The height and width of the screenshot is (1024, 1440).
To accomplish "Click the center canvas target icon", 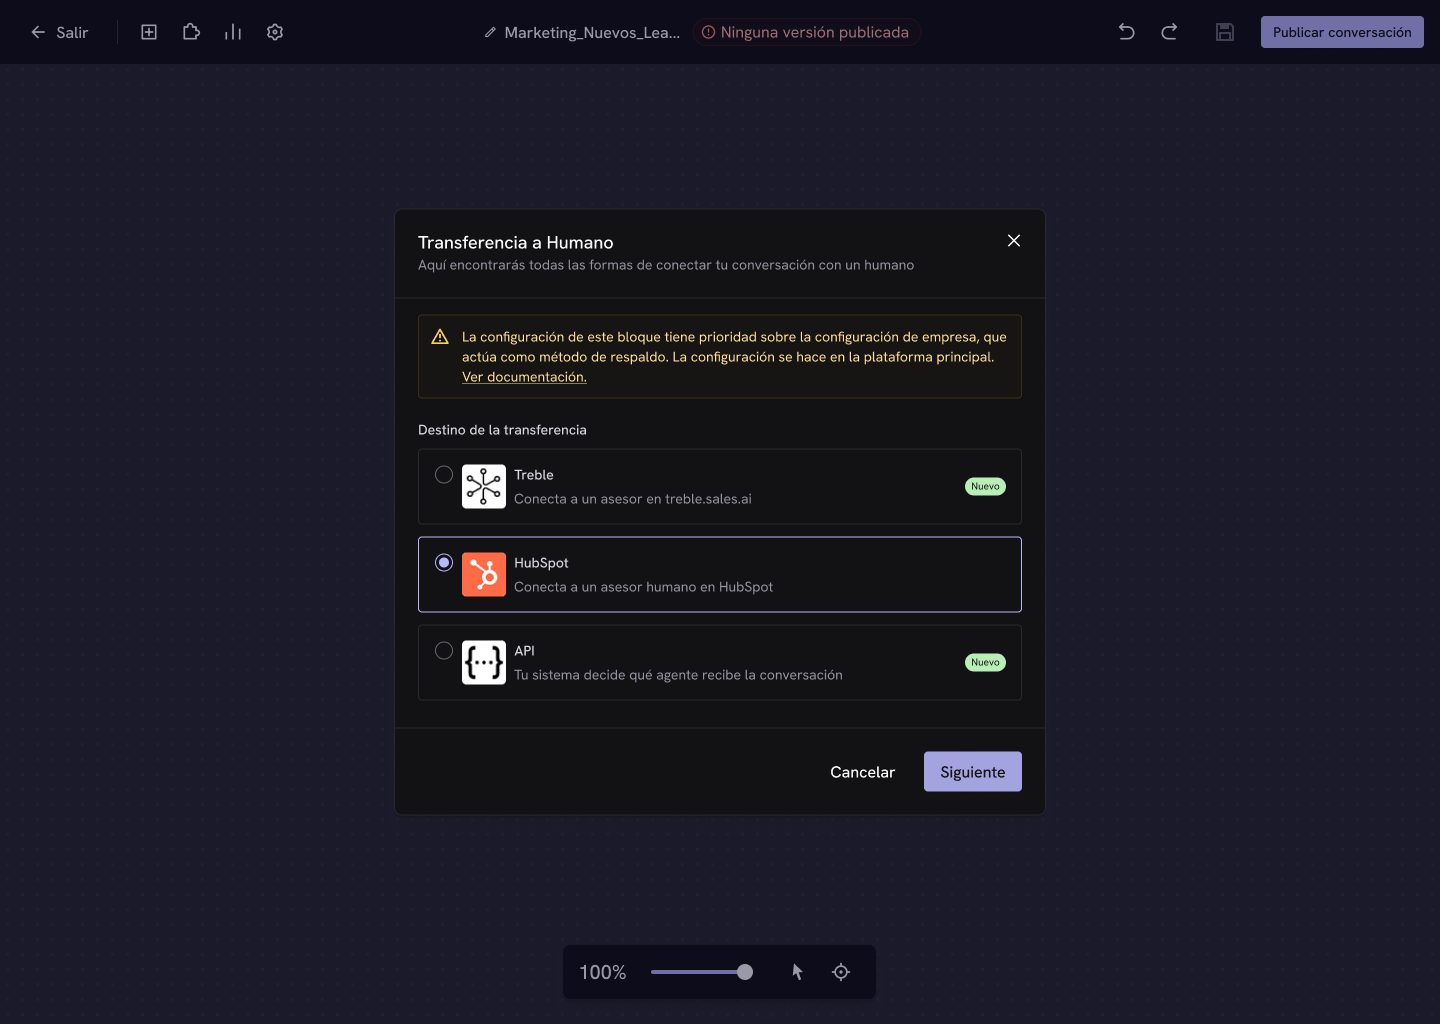I will pos(841,972).
